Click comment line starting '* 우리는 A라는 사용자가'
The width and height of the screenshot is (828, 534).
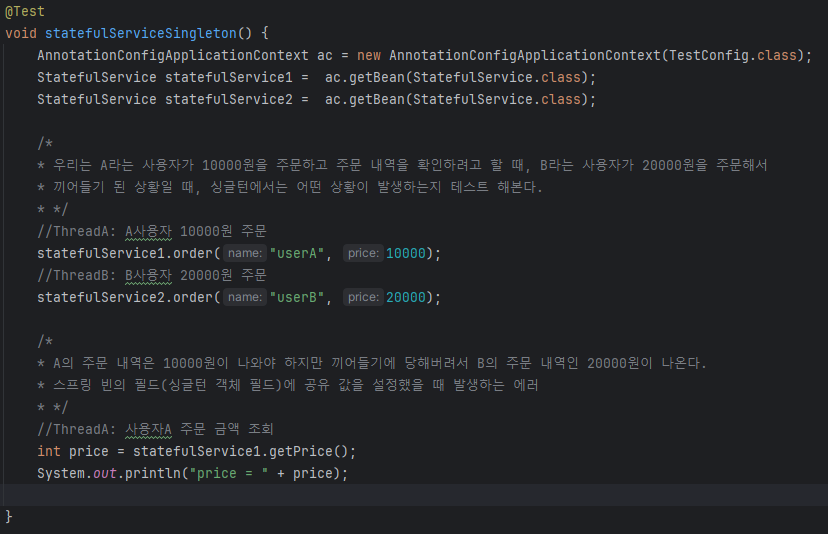click(402, 165)
